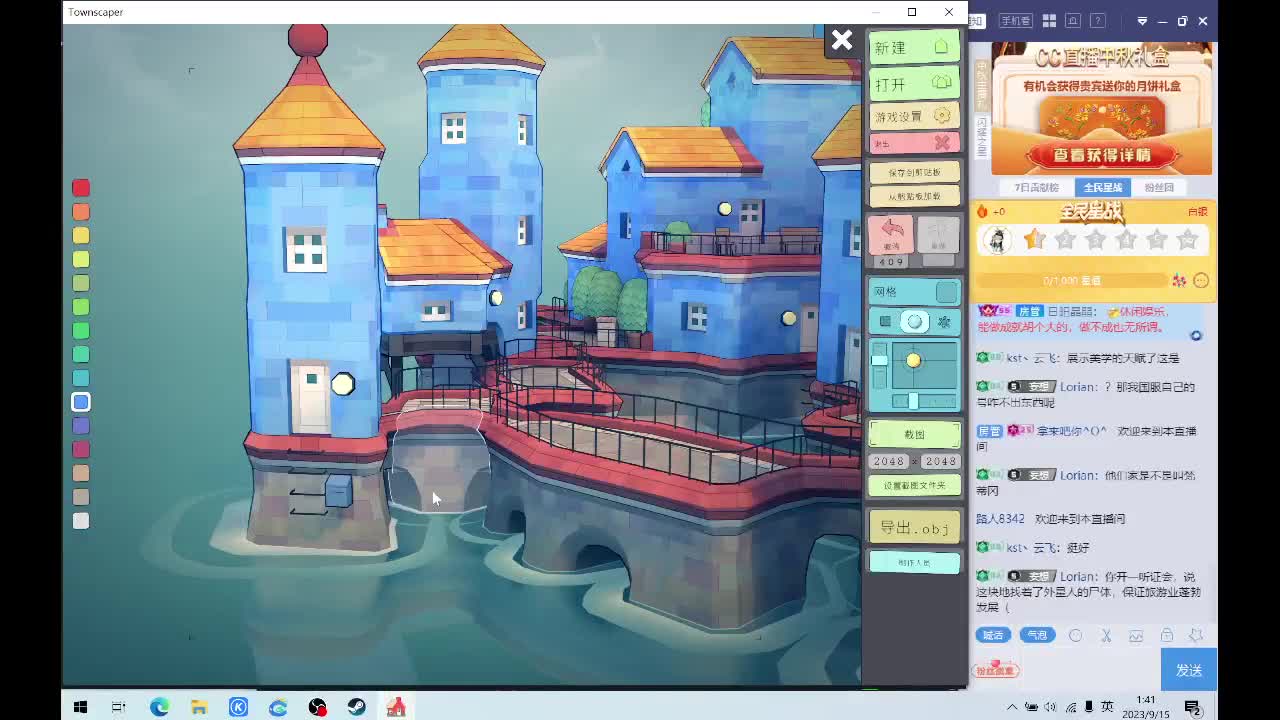Adjust the sun position pad

pyautogui.click(x=923, y=365)
